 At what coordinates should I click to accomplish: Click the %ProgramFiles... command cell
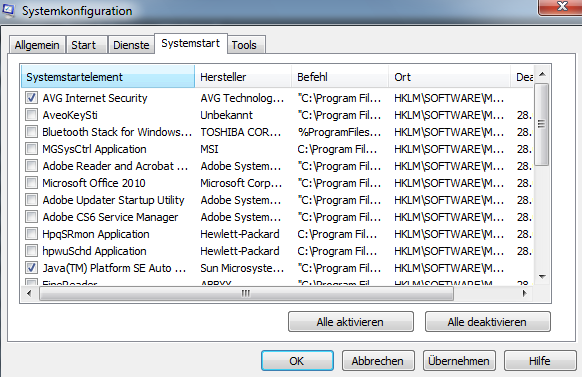(339, 132)
